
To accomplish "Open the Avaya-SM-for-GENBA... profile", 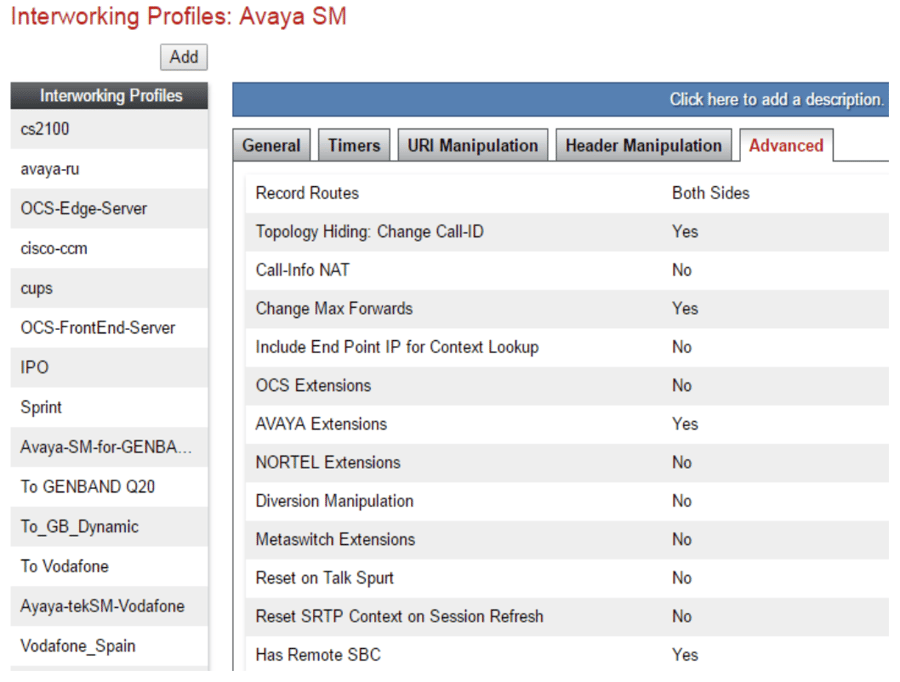I will click(109, 447).
